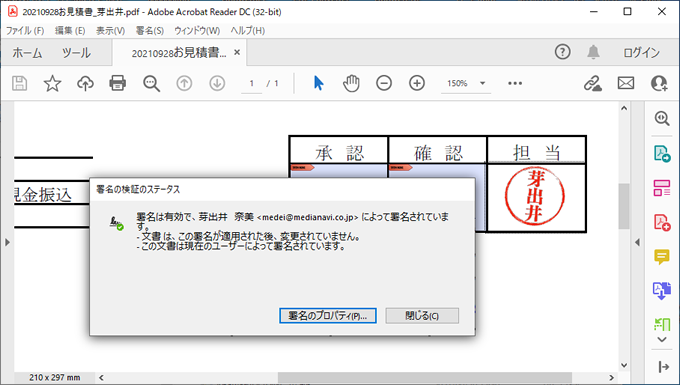Viewport: 680px width, 385px height.
Task: Click page size 210 x 297 mm
Action: 55,378
